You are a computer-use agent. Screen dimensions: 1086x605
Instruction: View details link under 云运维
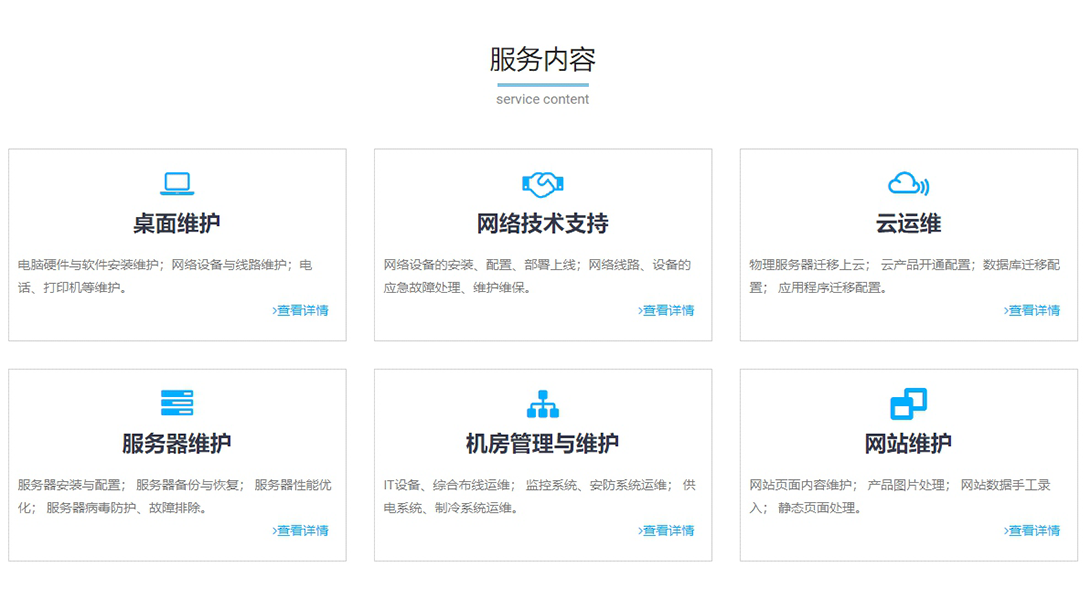(x=1032, y=311)
